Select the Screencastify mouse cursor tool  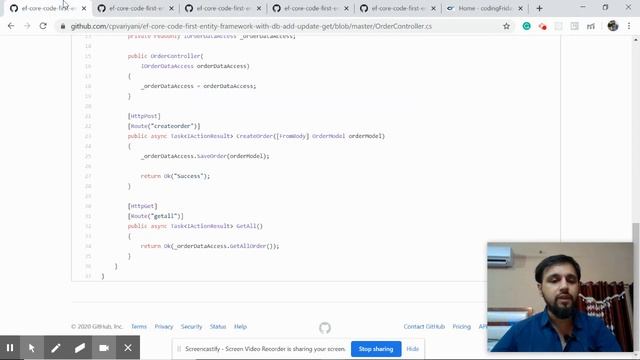pyautogui.click(x=32, y=348)
